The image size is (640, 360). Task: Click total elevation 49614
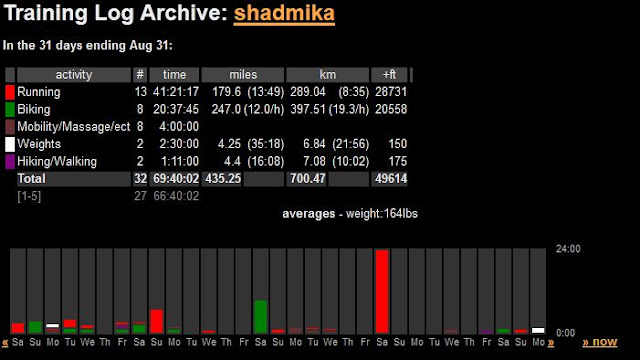391,179
